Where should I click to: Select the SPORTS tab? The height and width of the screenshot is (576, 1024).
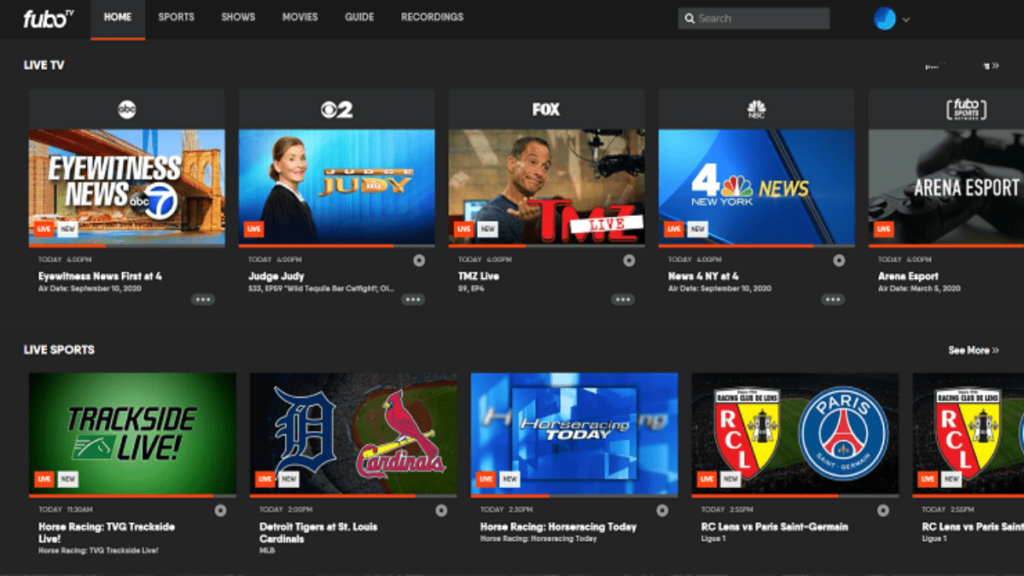point(176,17)
